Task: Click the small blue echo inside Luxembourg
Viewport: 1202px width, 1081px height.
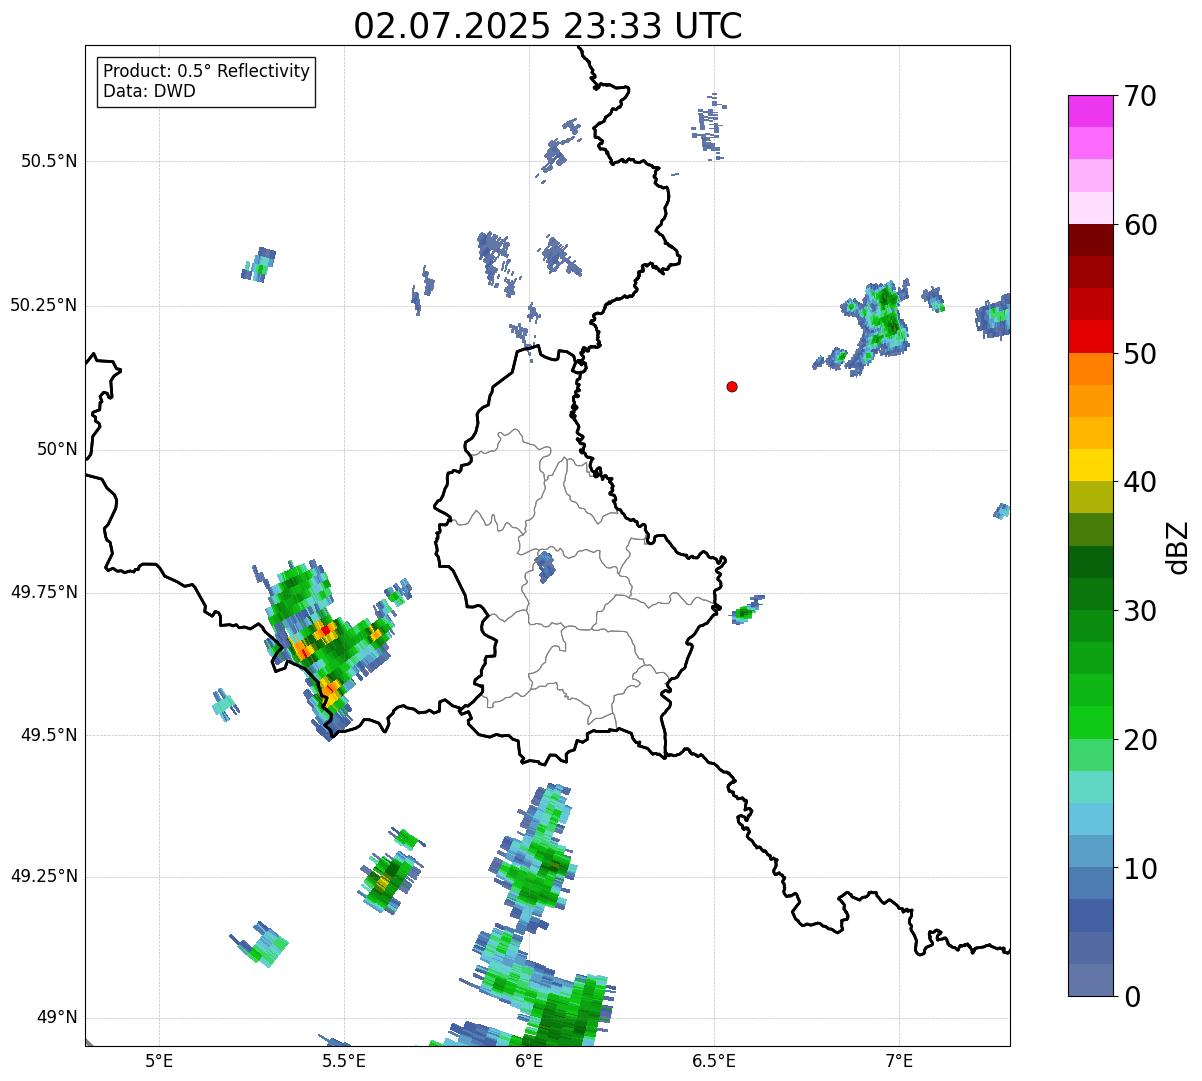Action: pyautogui.click(x=545, y=567)
